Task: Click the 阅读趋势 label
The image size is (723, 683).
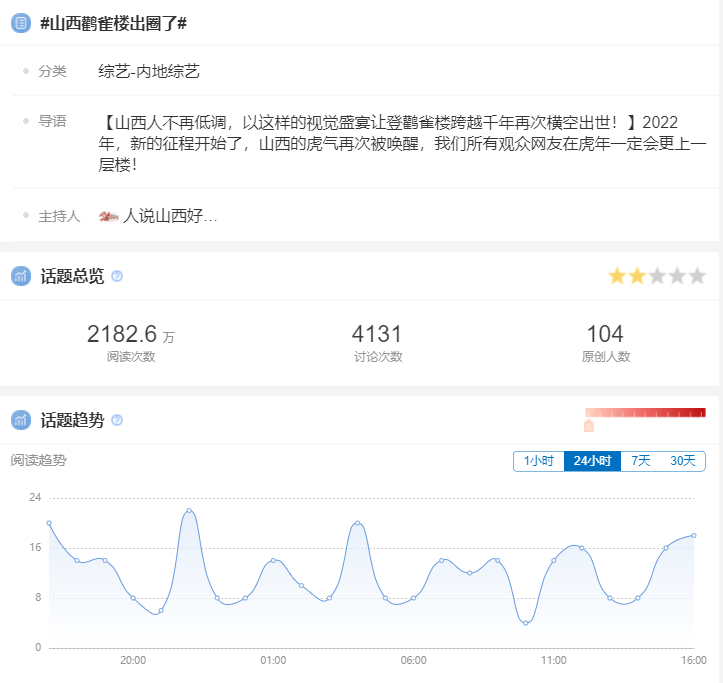Action: point(39,460)
